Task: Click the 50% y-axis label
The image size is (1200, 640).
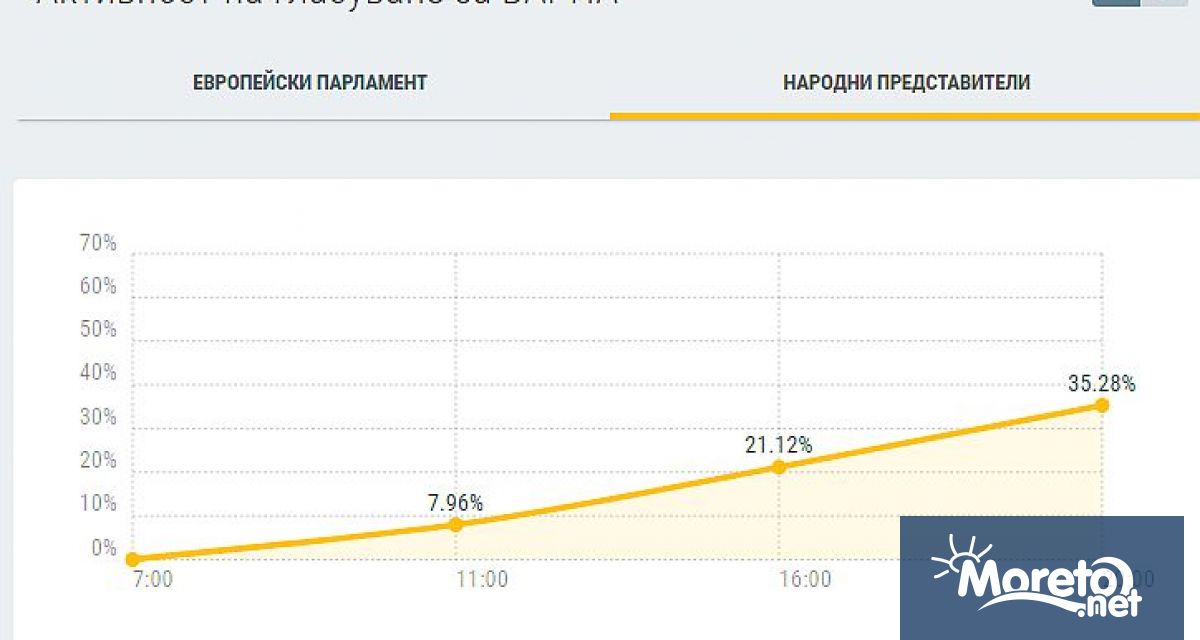Action: click(x=98, y=329)
